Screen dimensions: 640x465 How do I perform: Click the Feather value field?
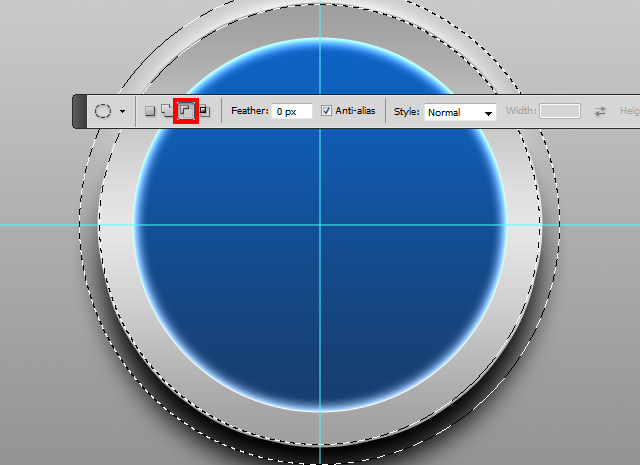tap(292, 111)
